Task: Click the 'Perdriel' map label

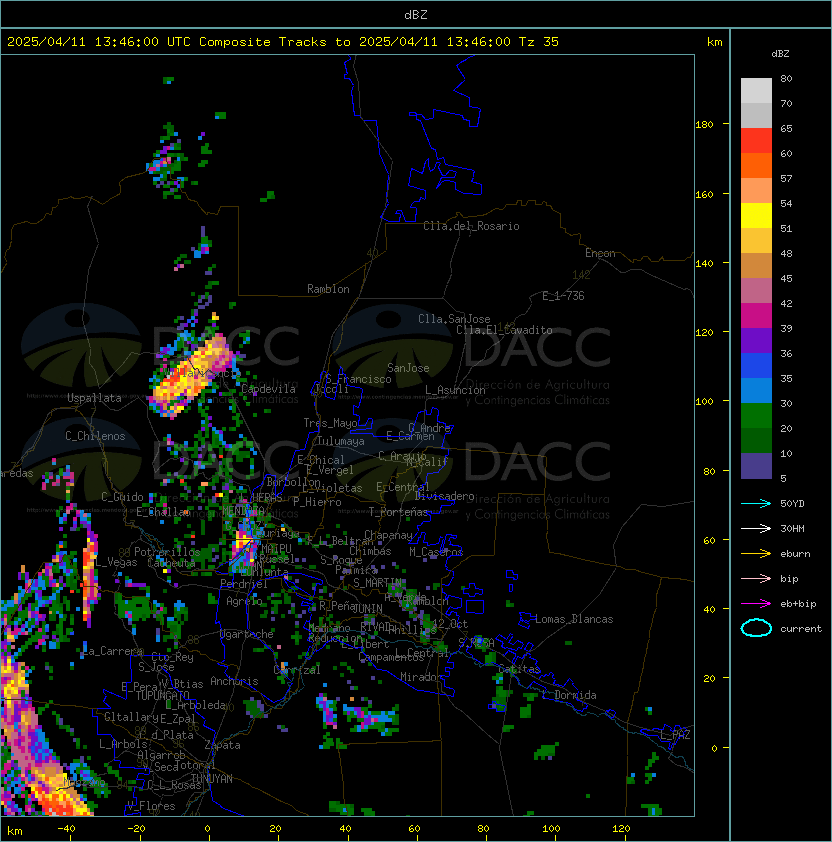Action: (244, 584)
